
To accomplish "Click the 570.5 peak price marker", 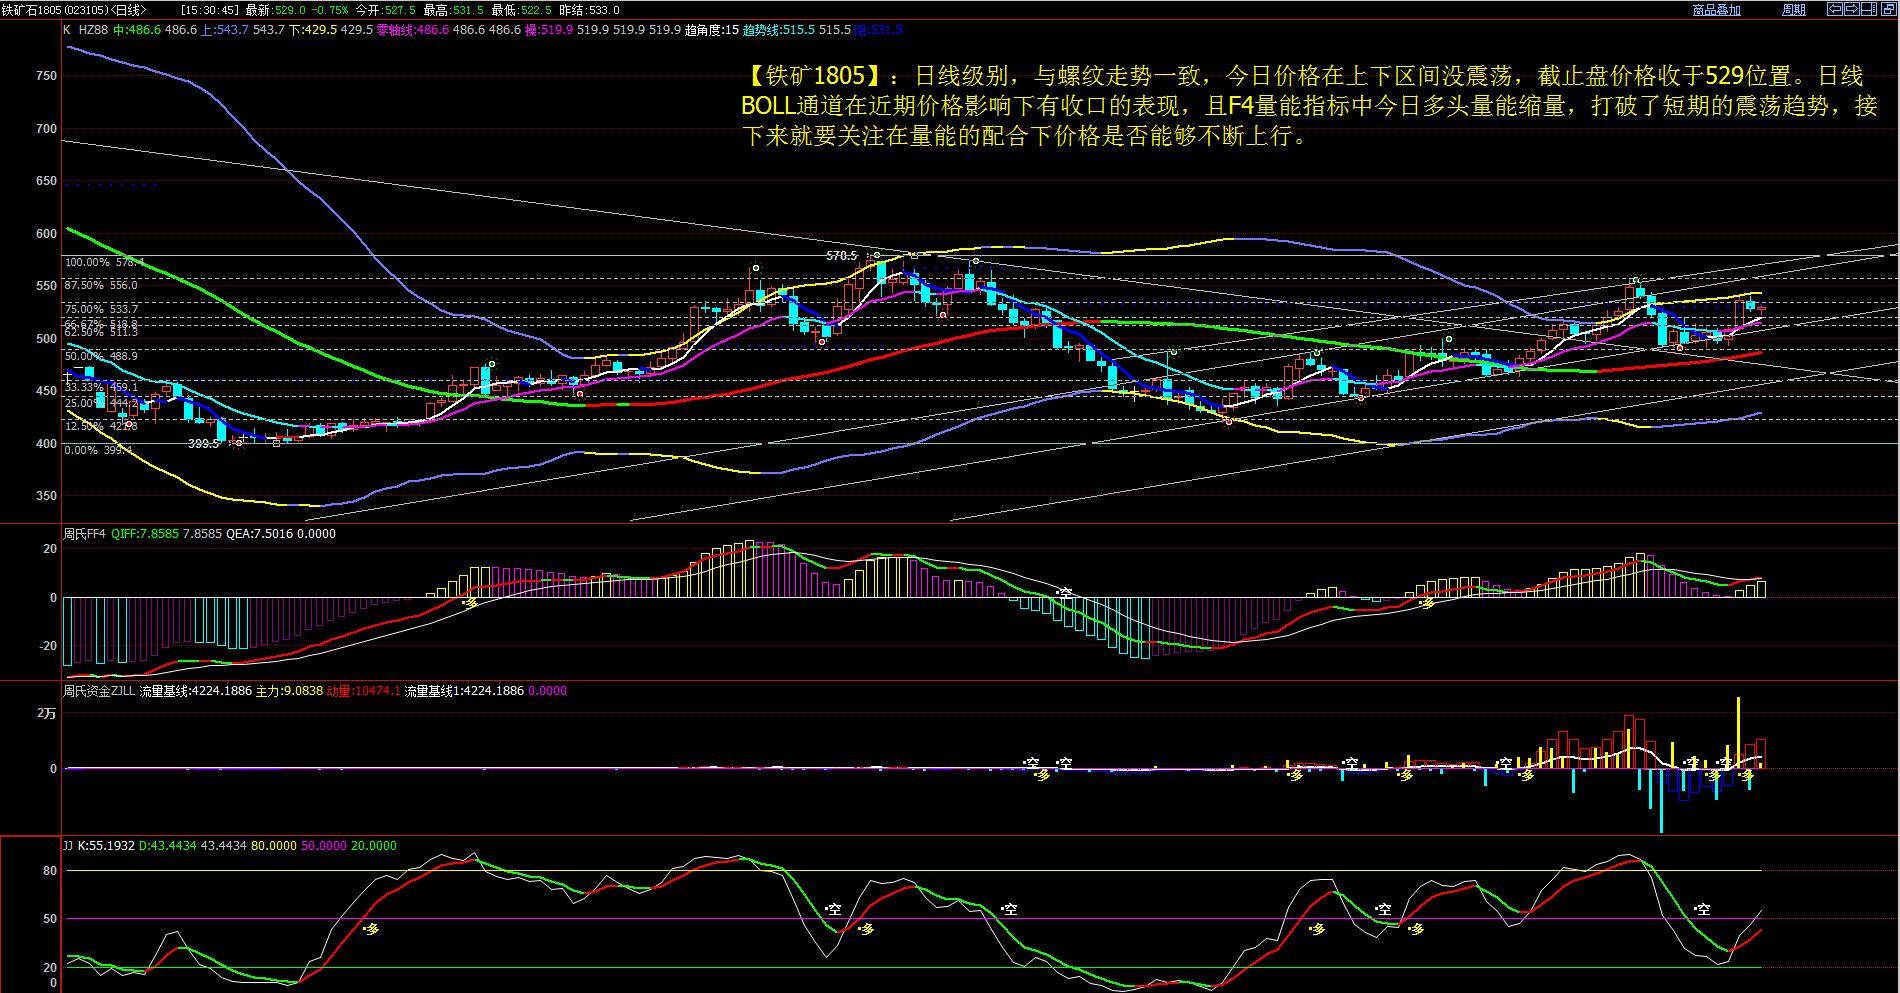I will click(x=842, y=256).
